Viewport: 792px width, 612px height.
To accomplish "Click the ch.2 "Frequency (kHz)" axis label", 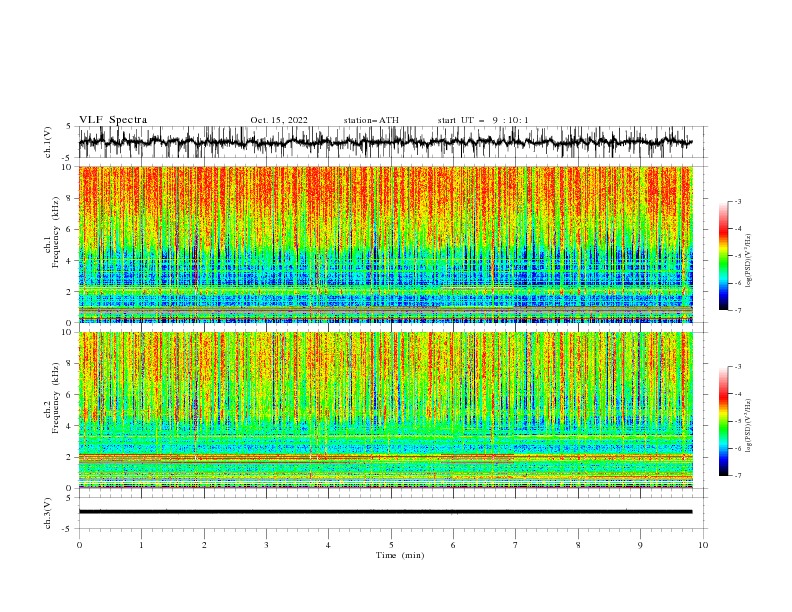I will tap(56, 398).
